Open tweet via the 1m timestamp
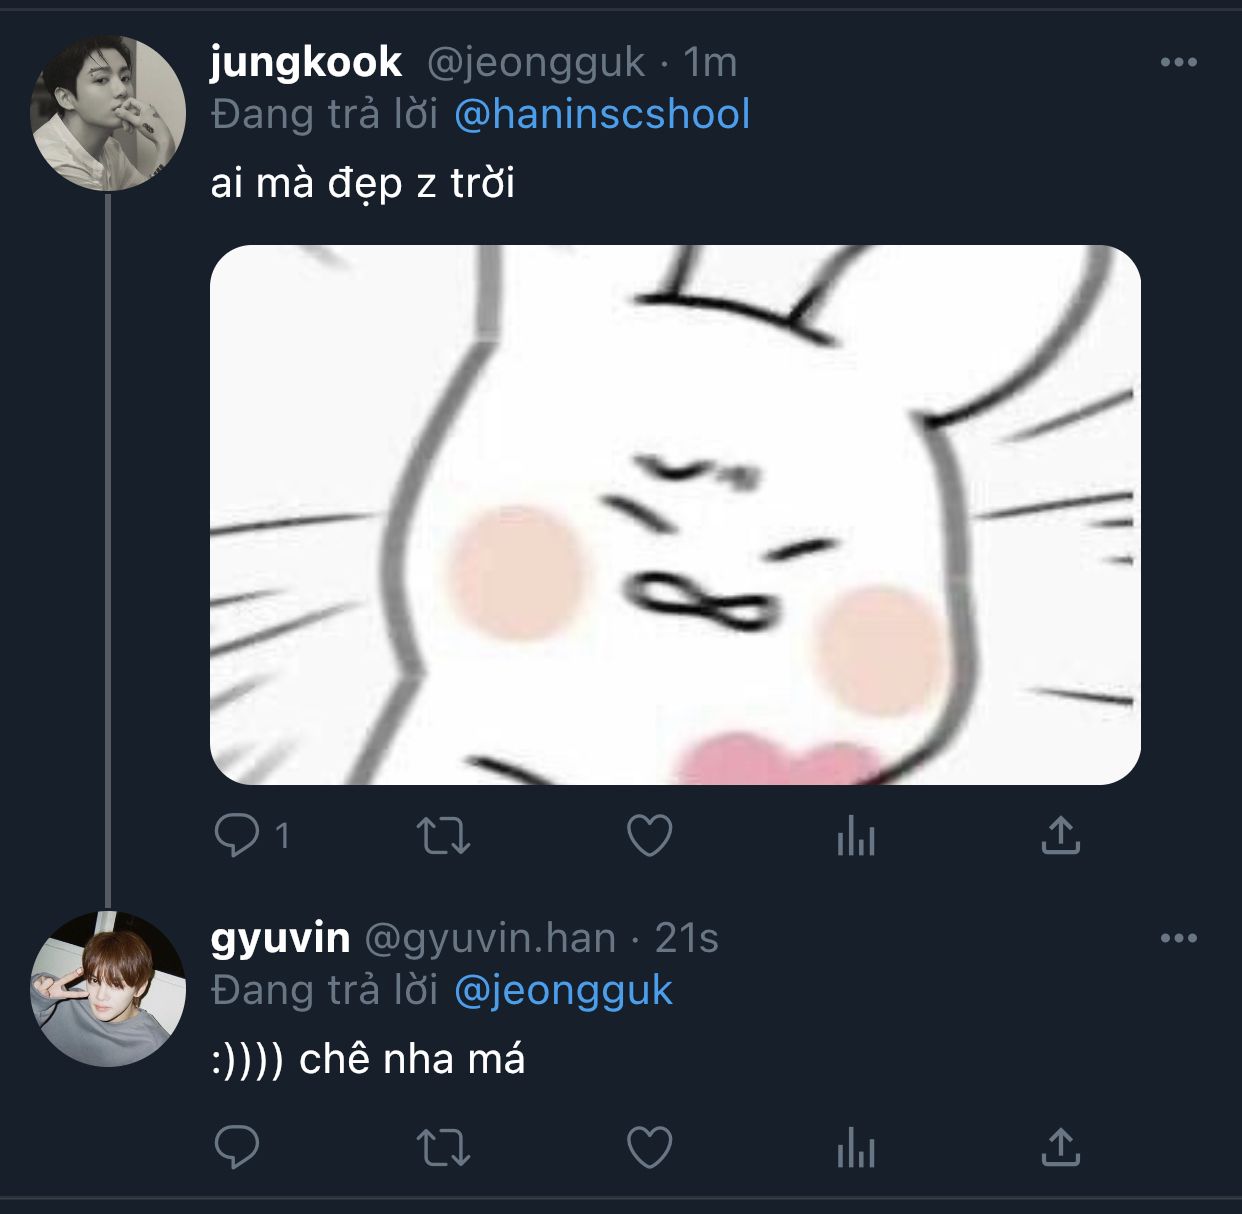Image resolution: width=1242 pixels, height=1214 pixels. click(710, 63)
